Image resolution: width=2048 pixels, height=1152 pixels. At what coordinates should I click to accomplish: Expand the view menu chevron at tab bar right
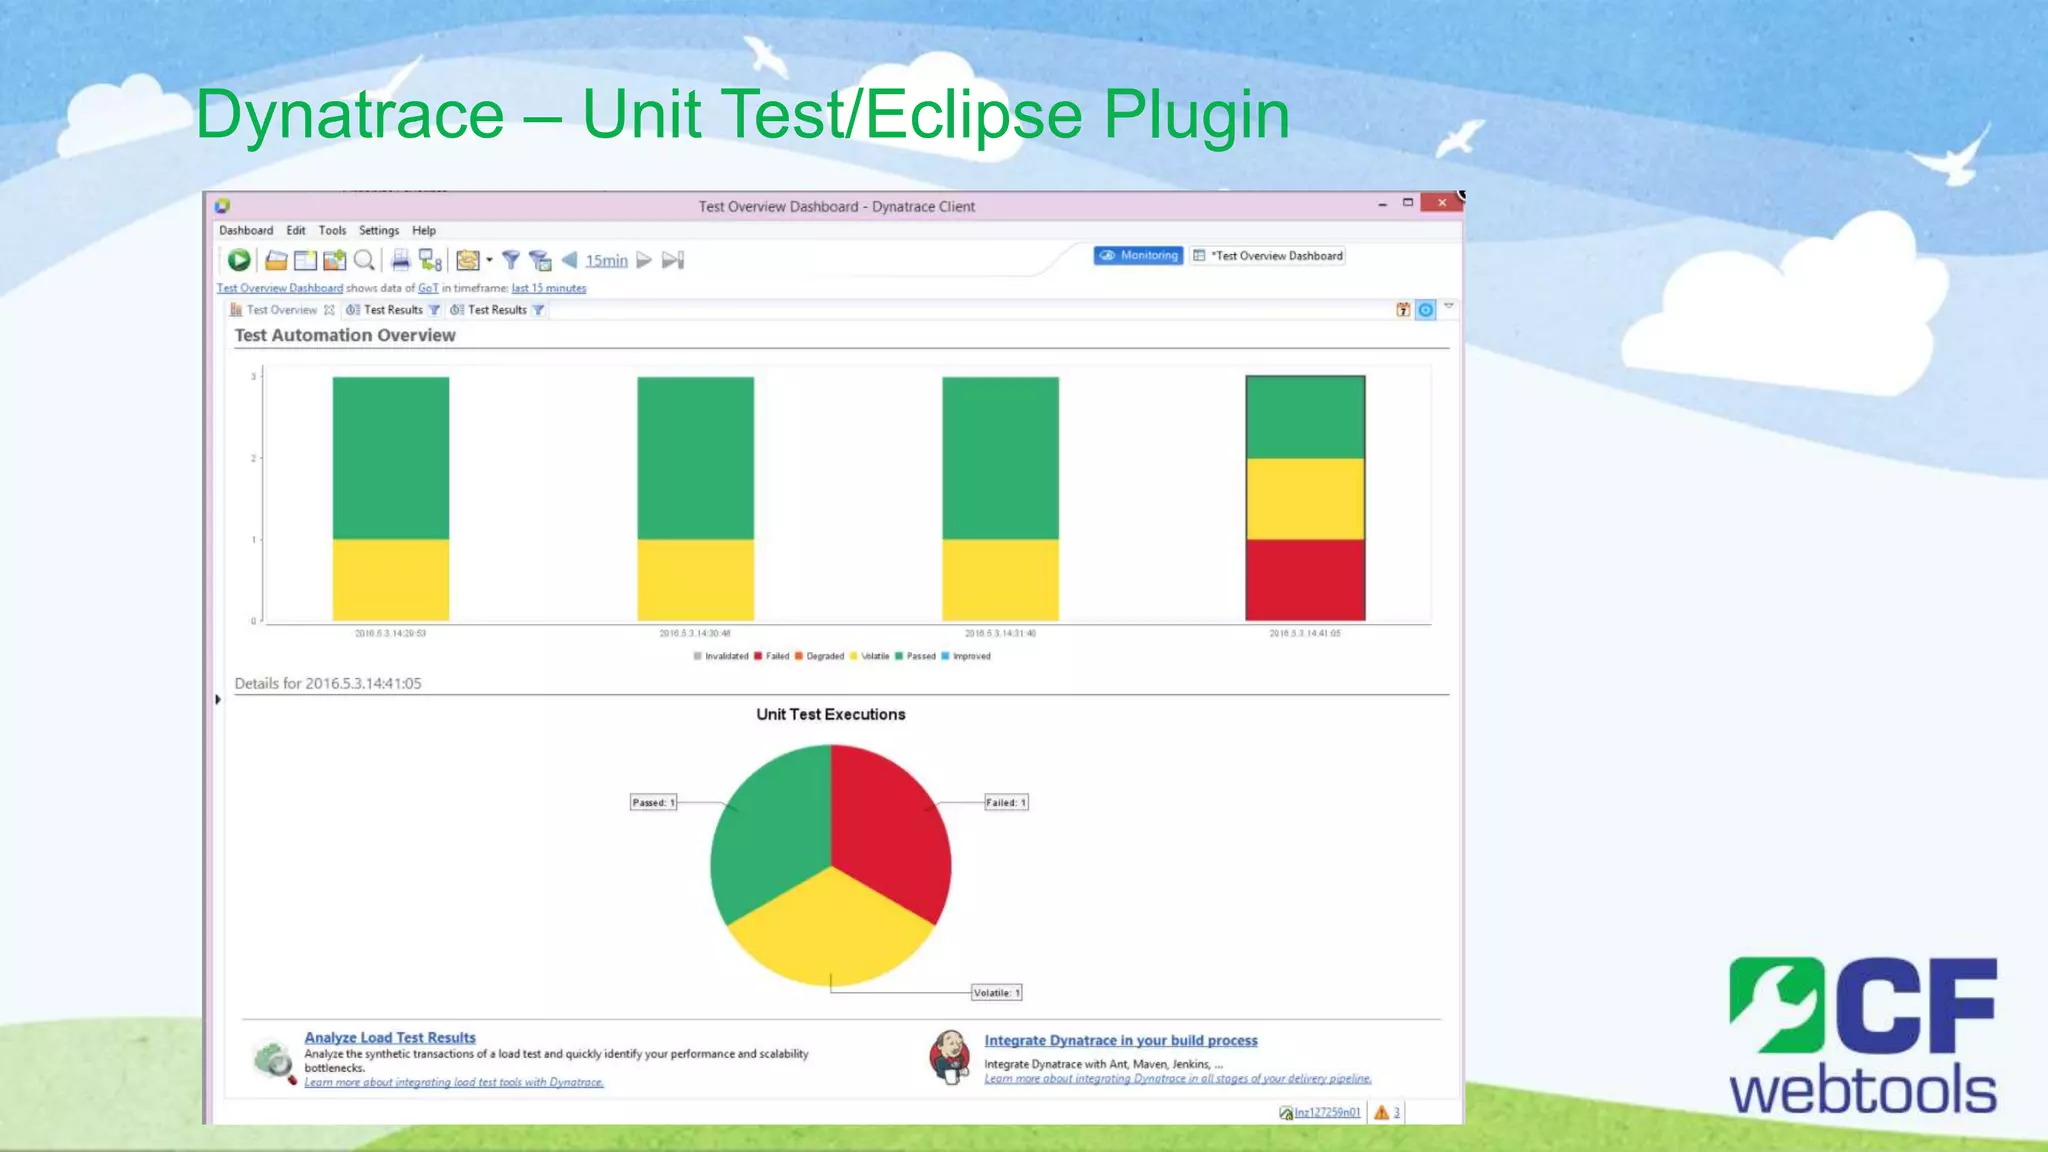coord(1448,306)
